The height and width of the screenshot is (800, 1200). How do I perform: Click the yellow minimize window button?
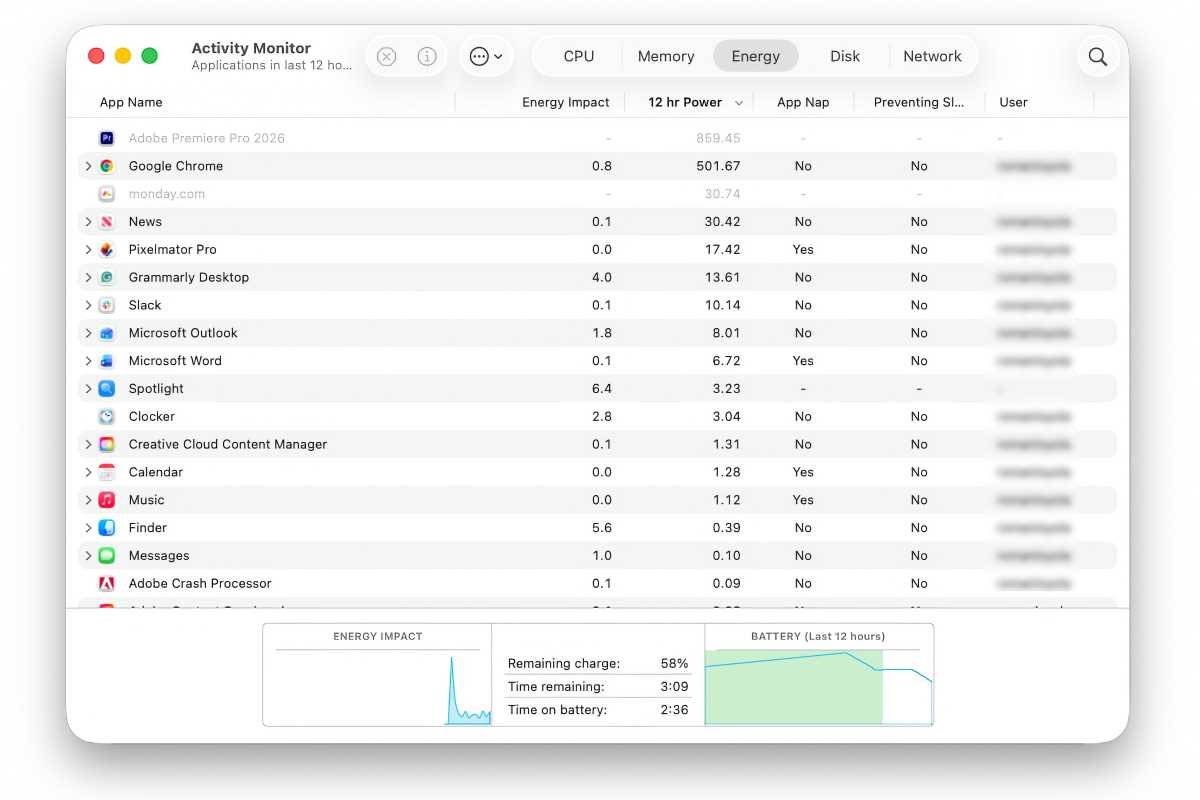[x=123, y=56]
